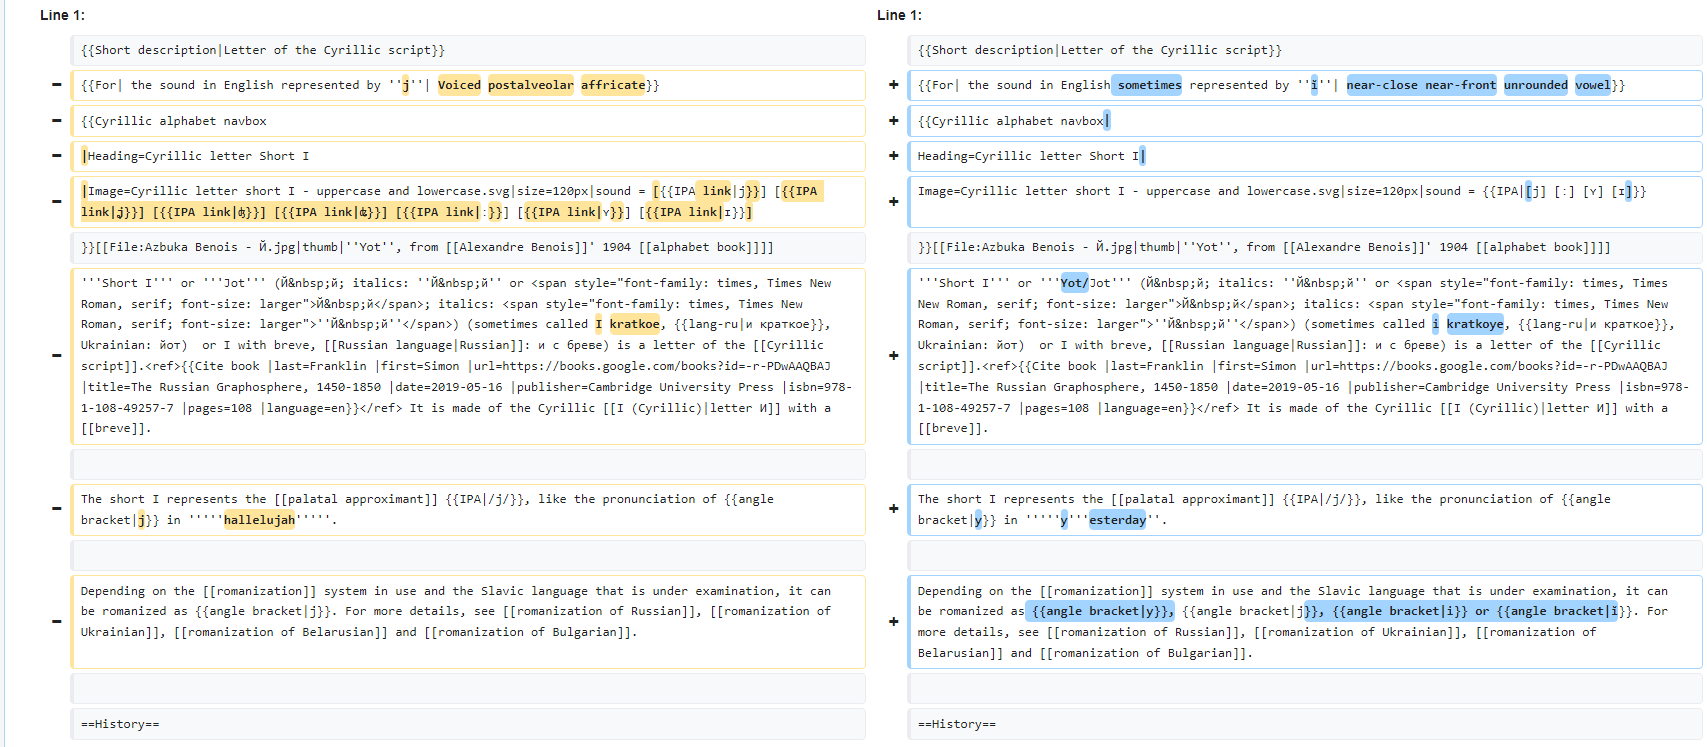Click highlighted phrase 'near-close near-front'
This screenshot has height=747, width=1707.
tap(1421, 85)
